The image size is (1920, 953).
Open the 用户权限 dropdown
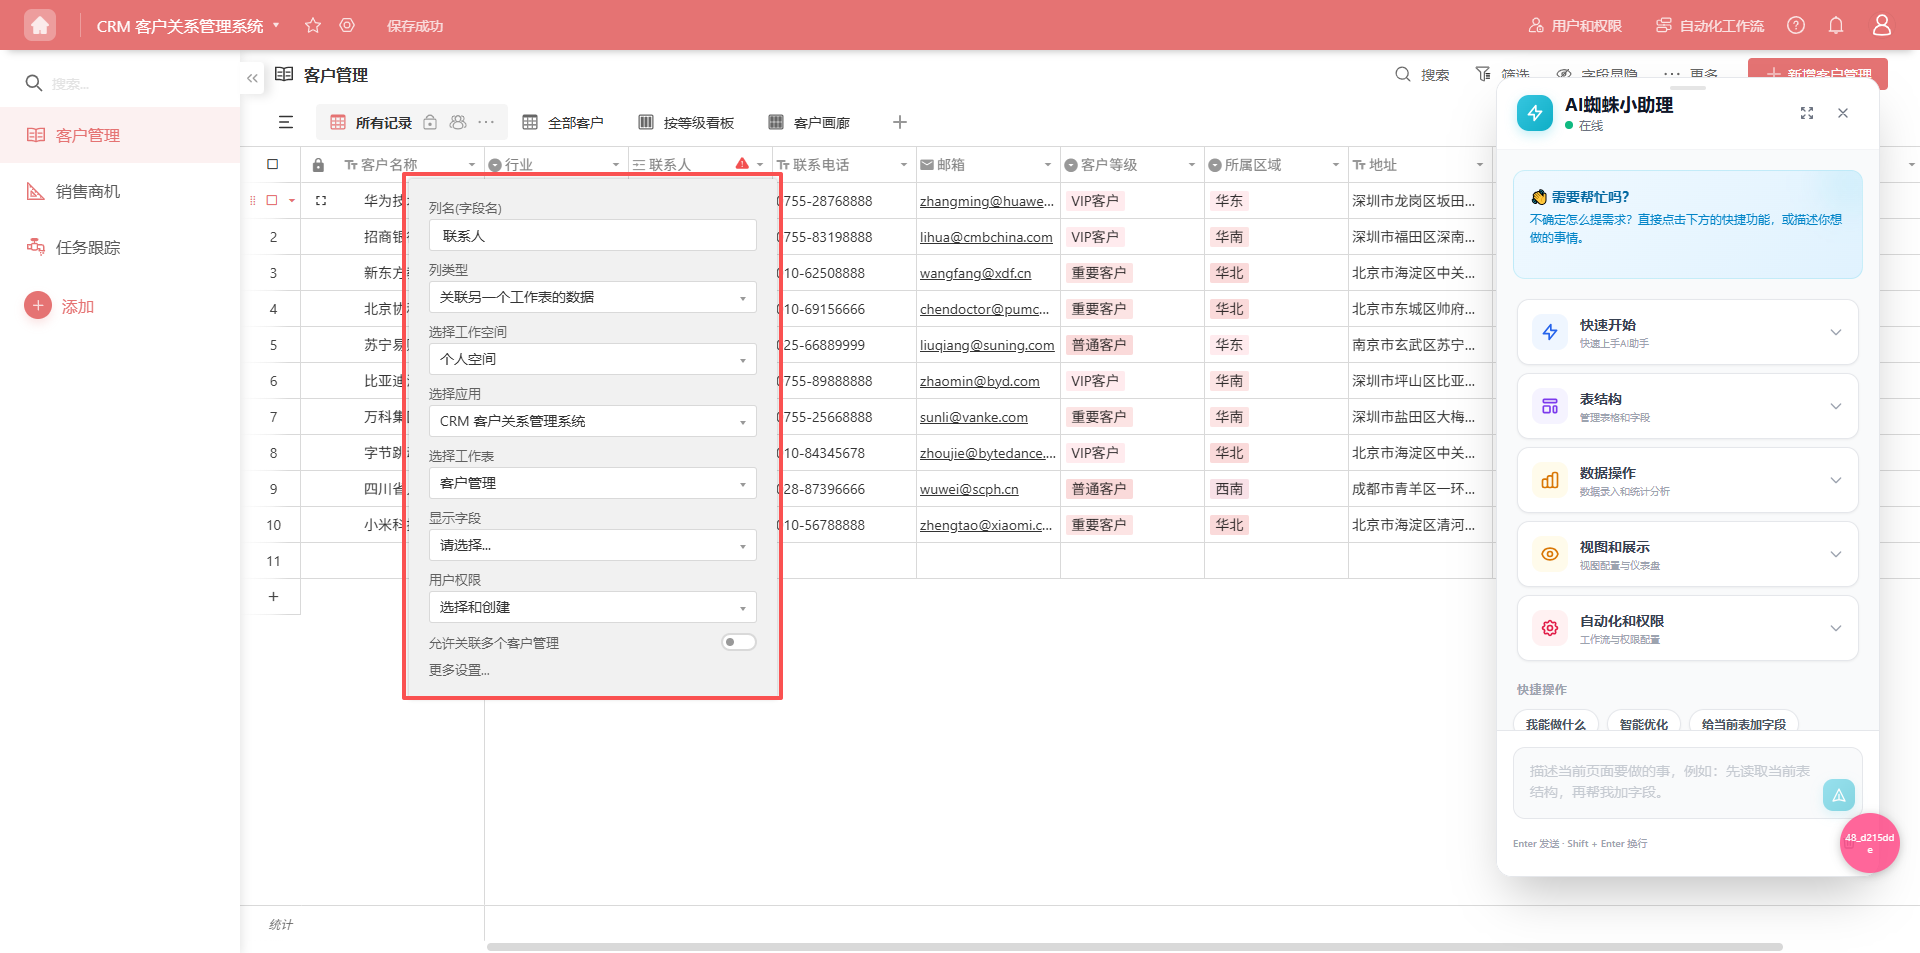[x=593, y=607]
